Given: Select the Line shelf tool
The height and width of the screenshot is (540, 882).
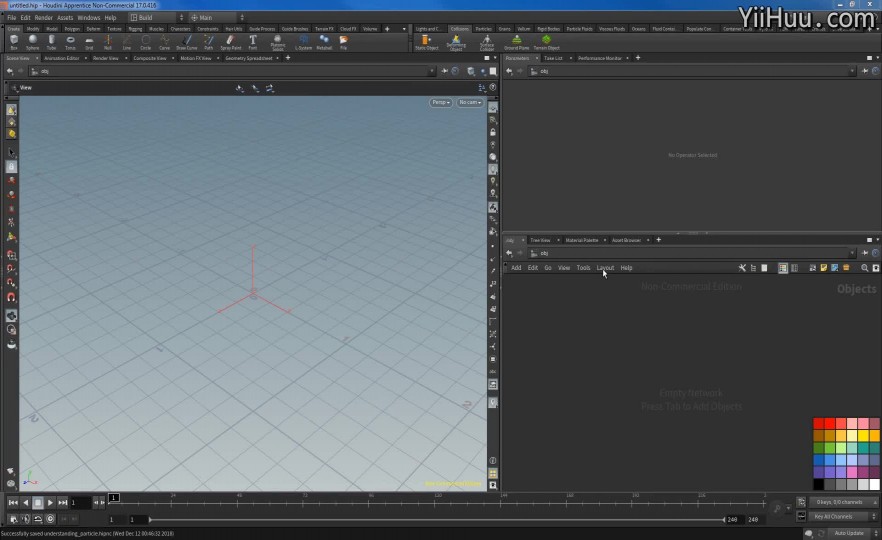Looking at the screenshot, I should point(127,42).
